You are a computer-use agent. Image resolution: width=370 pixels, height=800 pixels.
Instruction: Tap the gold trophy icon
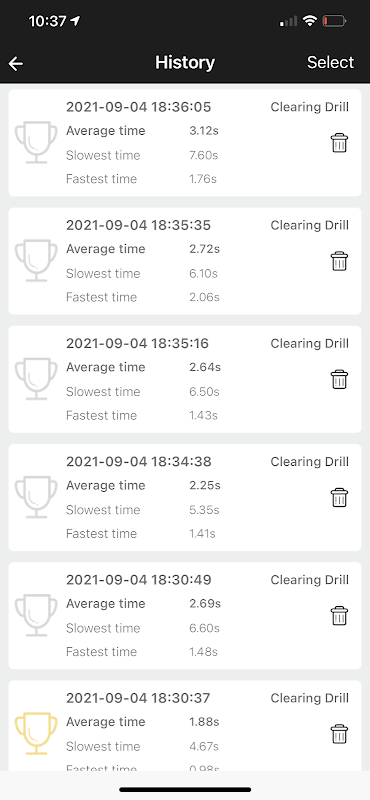[36, 734]
